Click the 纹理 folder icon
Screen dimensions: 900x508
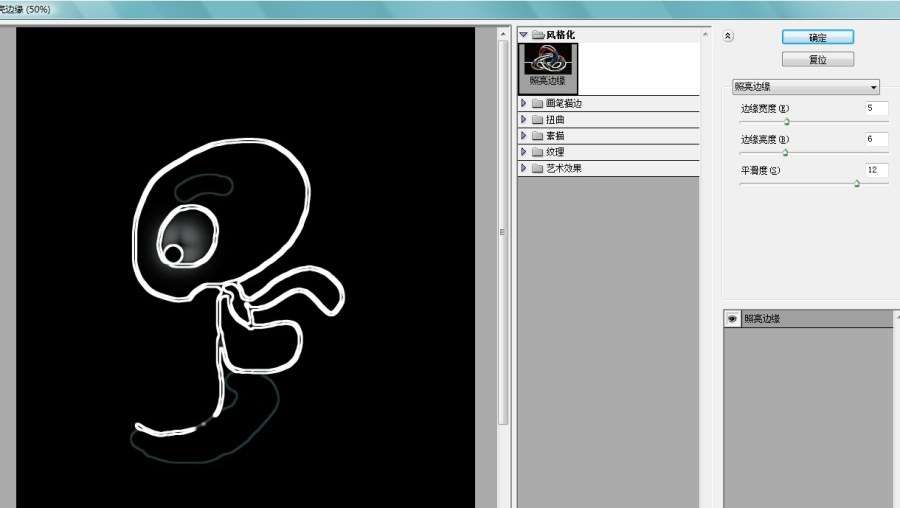538,152
